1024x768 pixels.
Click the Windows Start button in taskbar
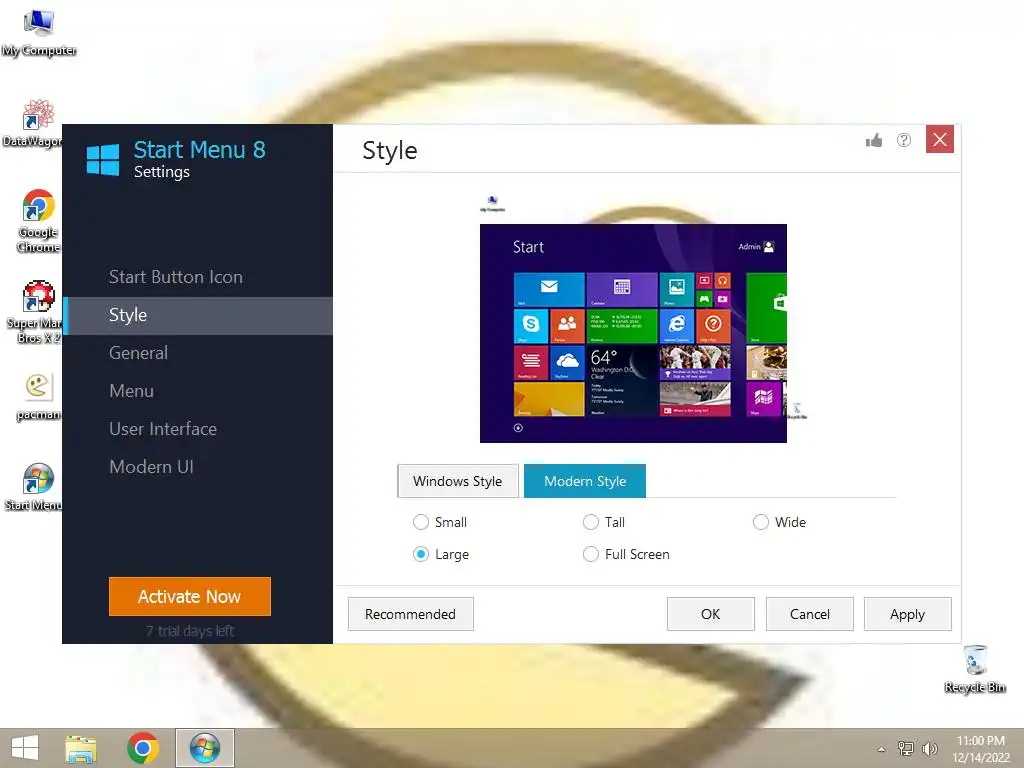click(x=25, y=748)
